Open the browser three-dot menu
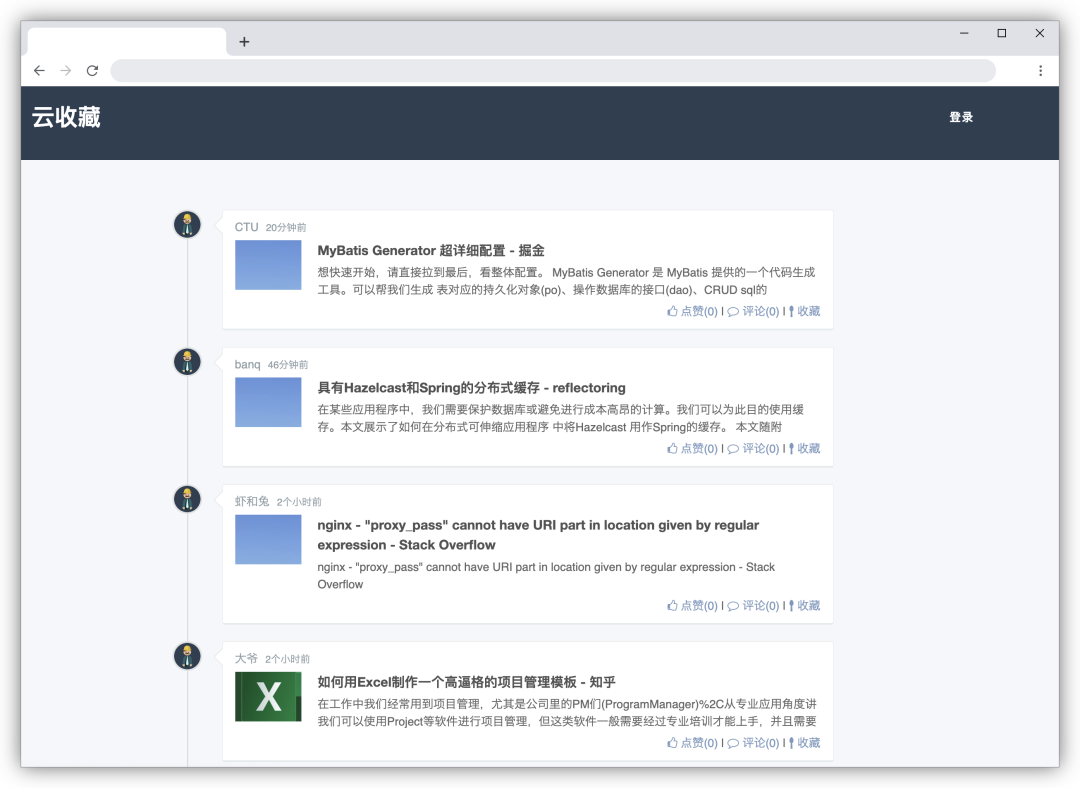Screen dimensions: 1080x788 pyautogui.click(x=1040, y=70)
